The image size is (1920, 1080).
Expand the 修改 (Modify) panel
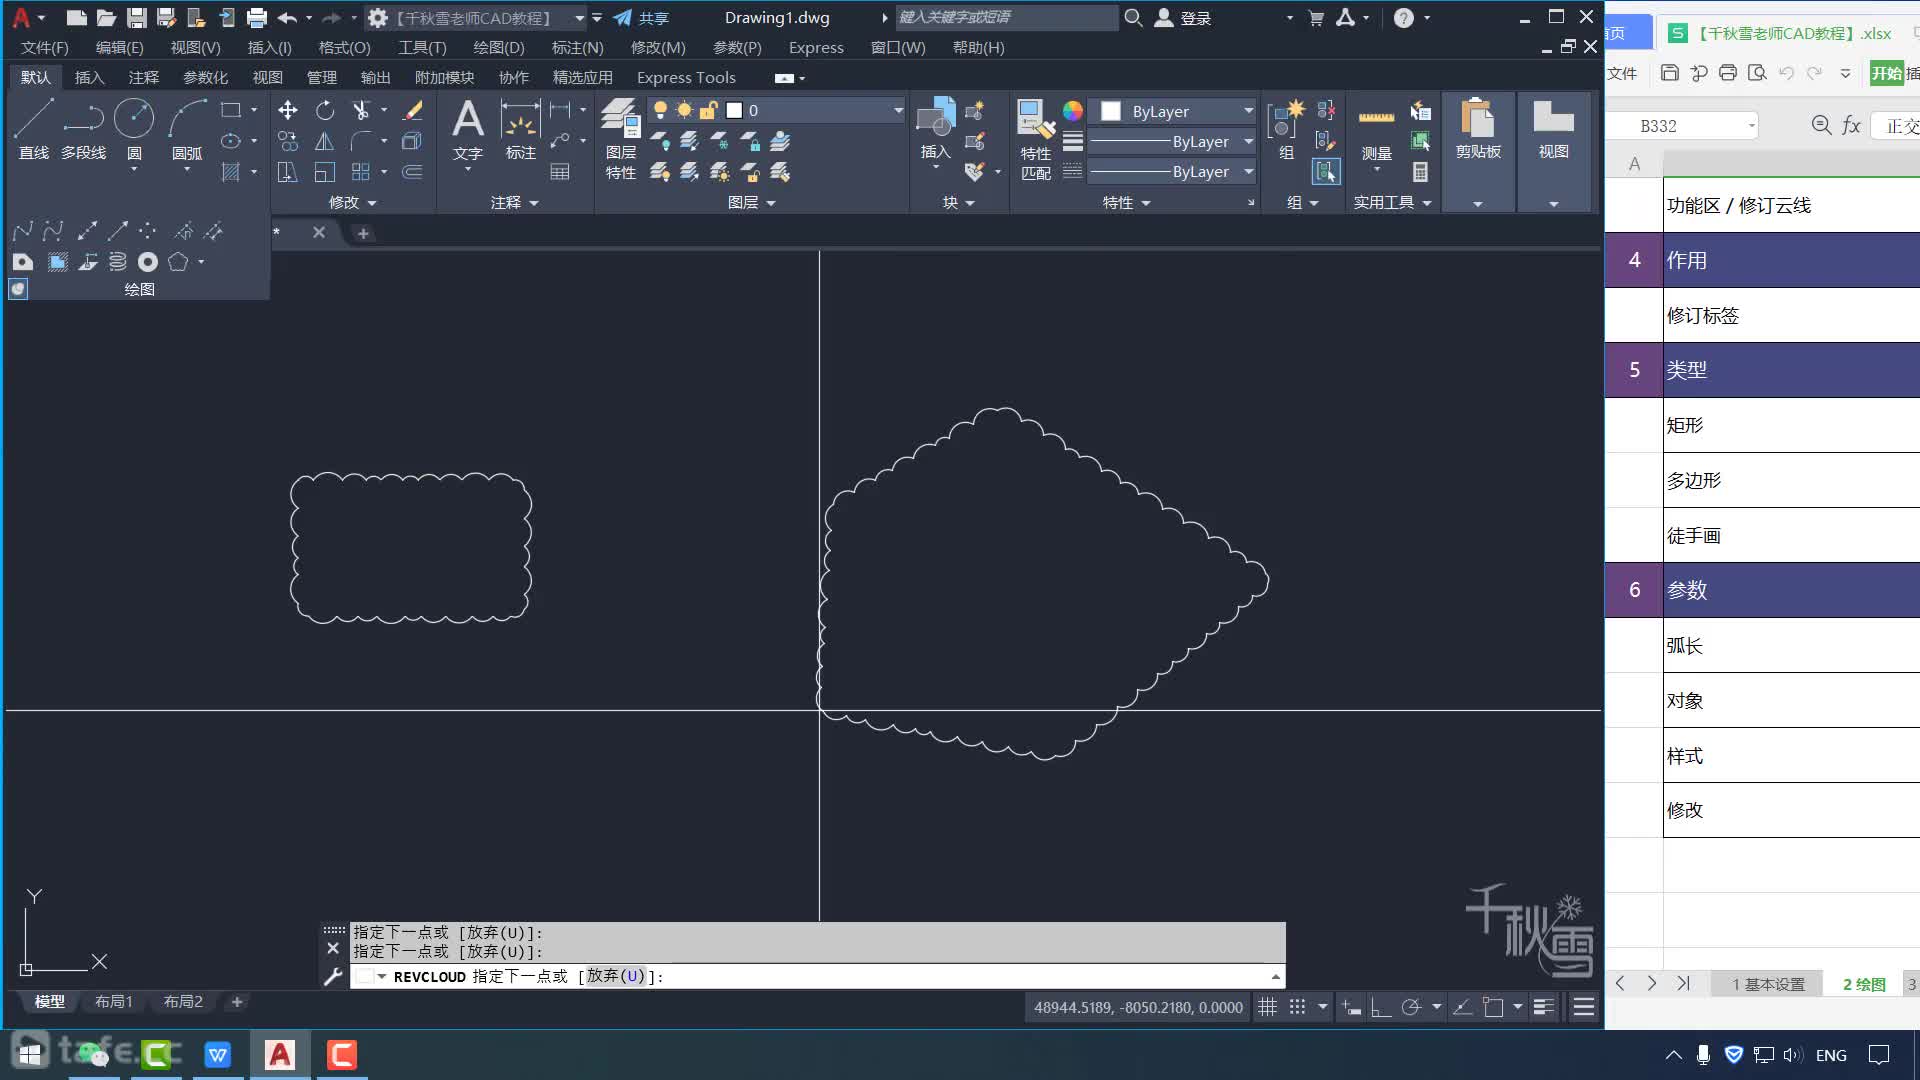pos(352,202)
